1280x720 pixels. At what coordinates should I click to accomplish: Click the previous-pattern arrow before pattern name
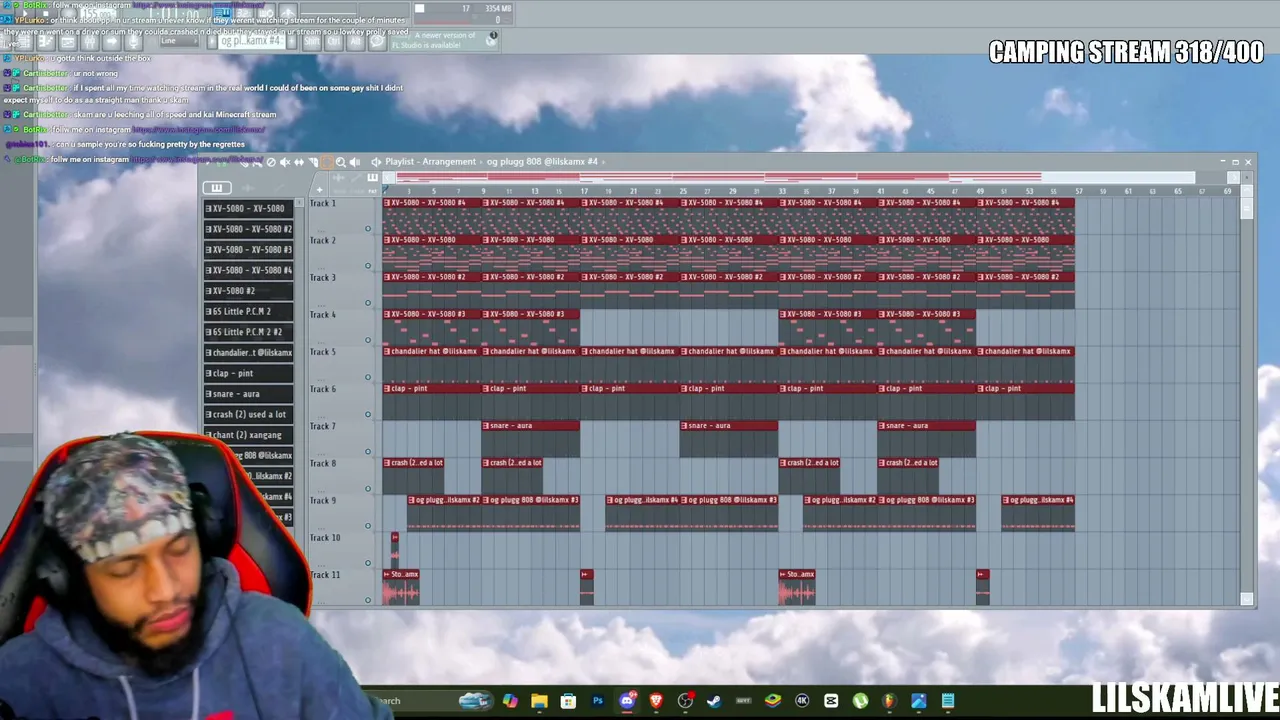click(x=212, y=41)
